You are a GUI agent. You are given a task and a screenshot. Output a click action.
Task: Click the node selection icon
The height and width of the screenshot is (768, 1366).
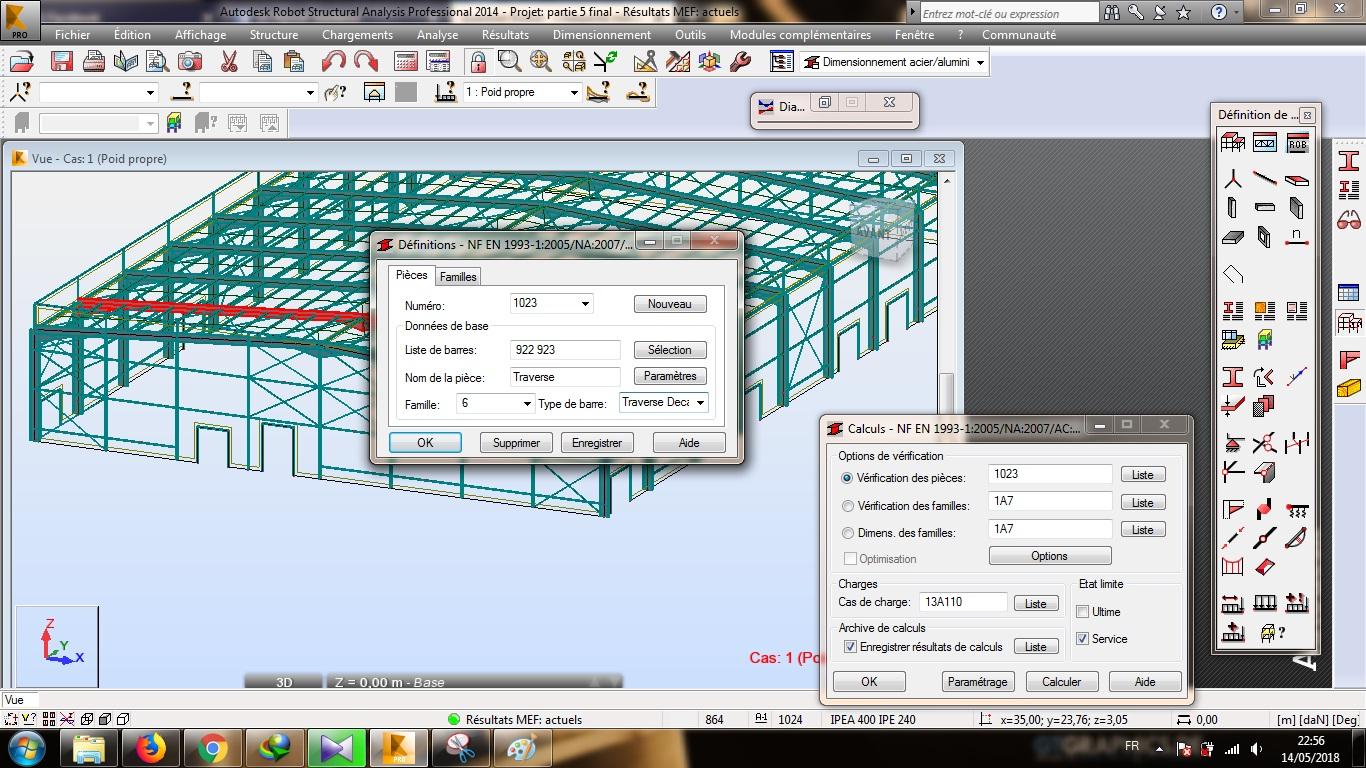19,92
